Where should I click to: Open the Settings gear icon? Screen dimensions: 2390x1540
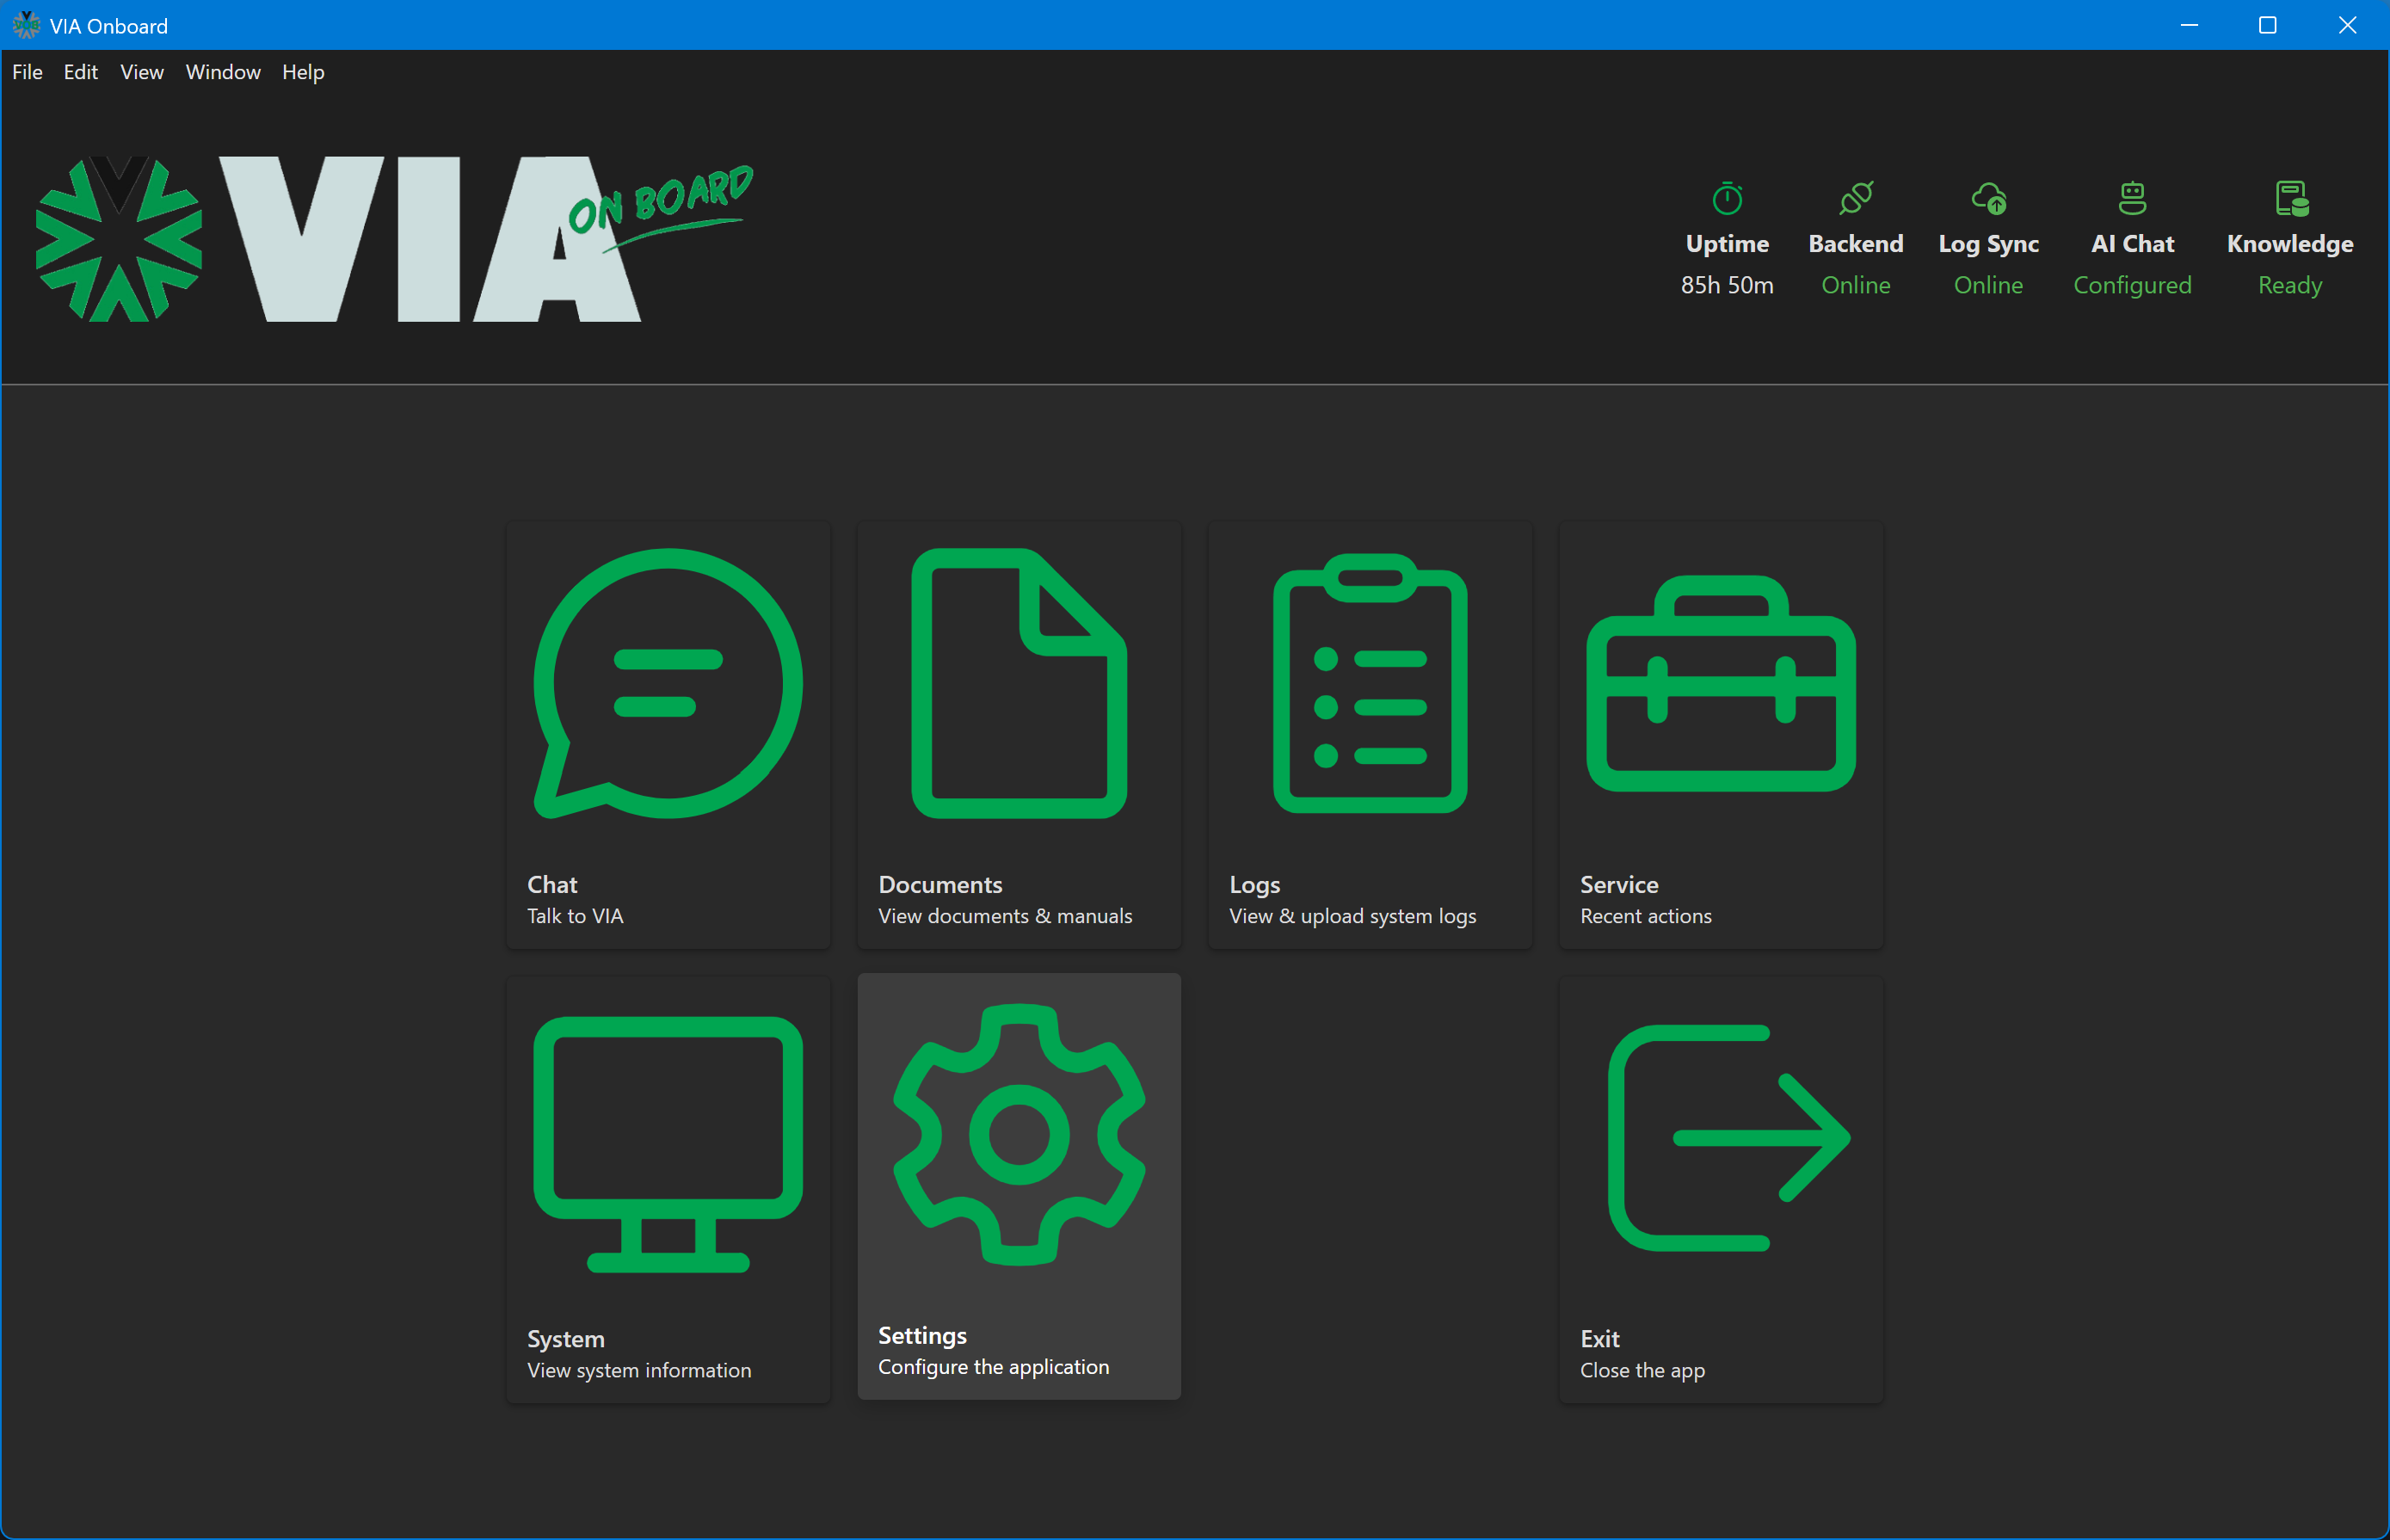coord(1019,1134)
